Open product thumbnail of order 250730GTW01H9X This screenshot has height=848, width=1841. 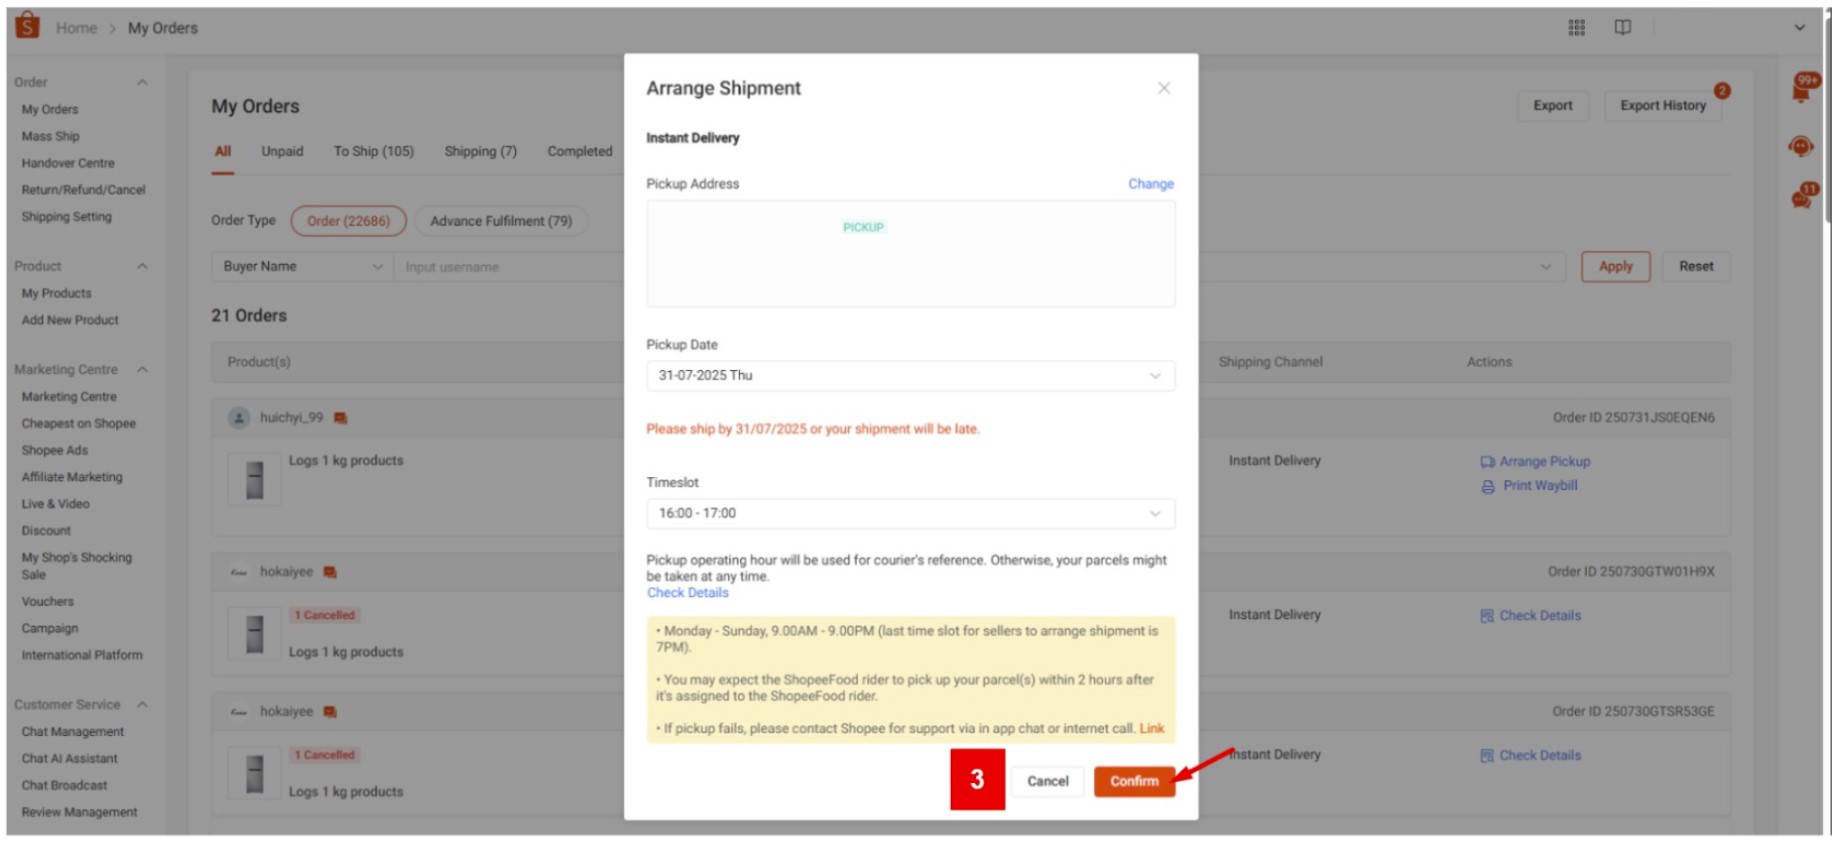click(255, 634)
